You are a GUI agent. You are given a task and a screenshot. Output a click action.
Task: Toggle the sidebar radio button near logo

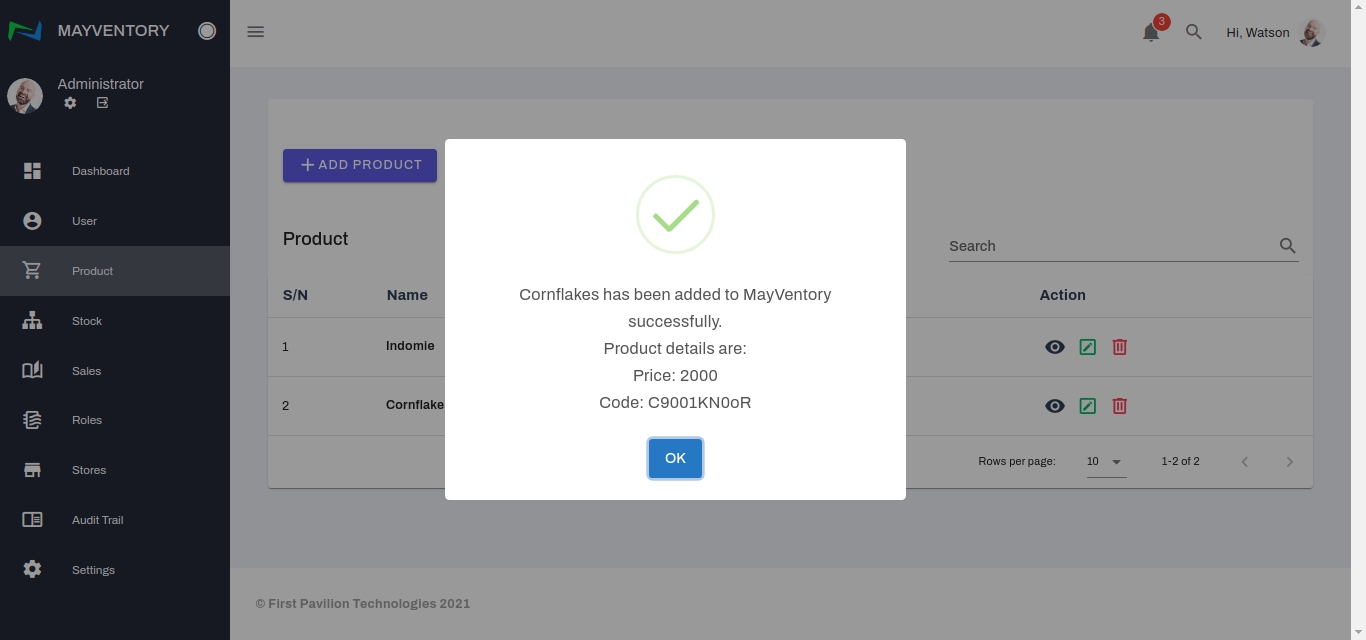(x=207, y=31)
